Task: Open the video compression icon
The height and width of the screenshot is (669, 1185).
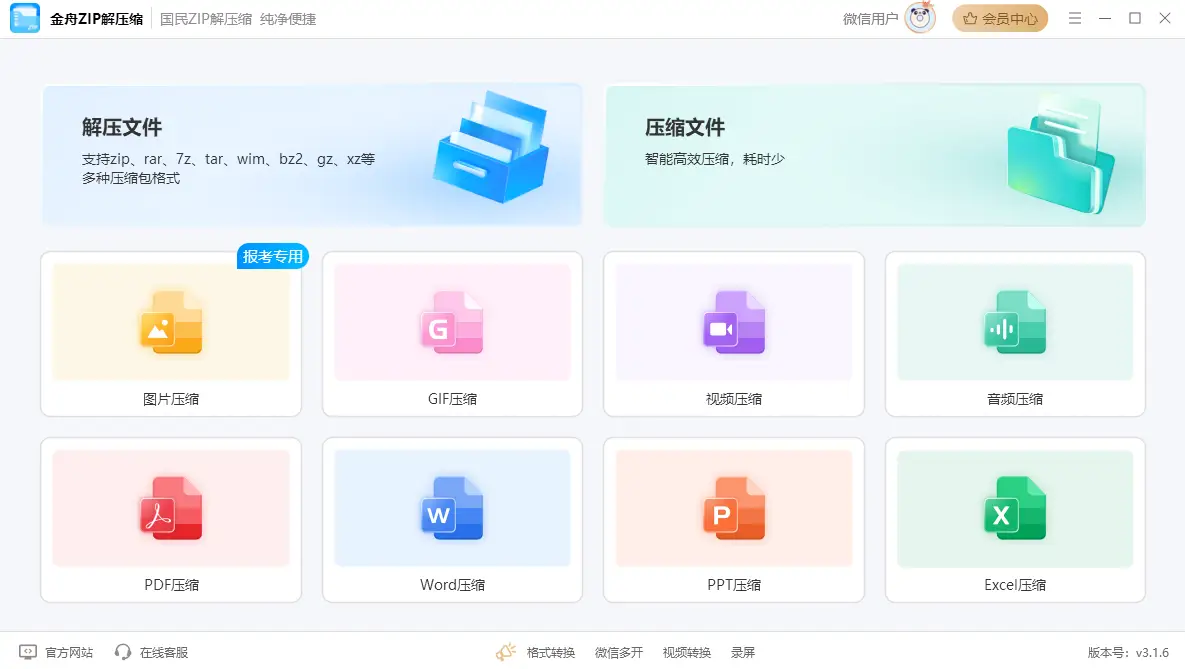Action: tap(734, 321)
